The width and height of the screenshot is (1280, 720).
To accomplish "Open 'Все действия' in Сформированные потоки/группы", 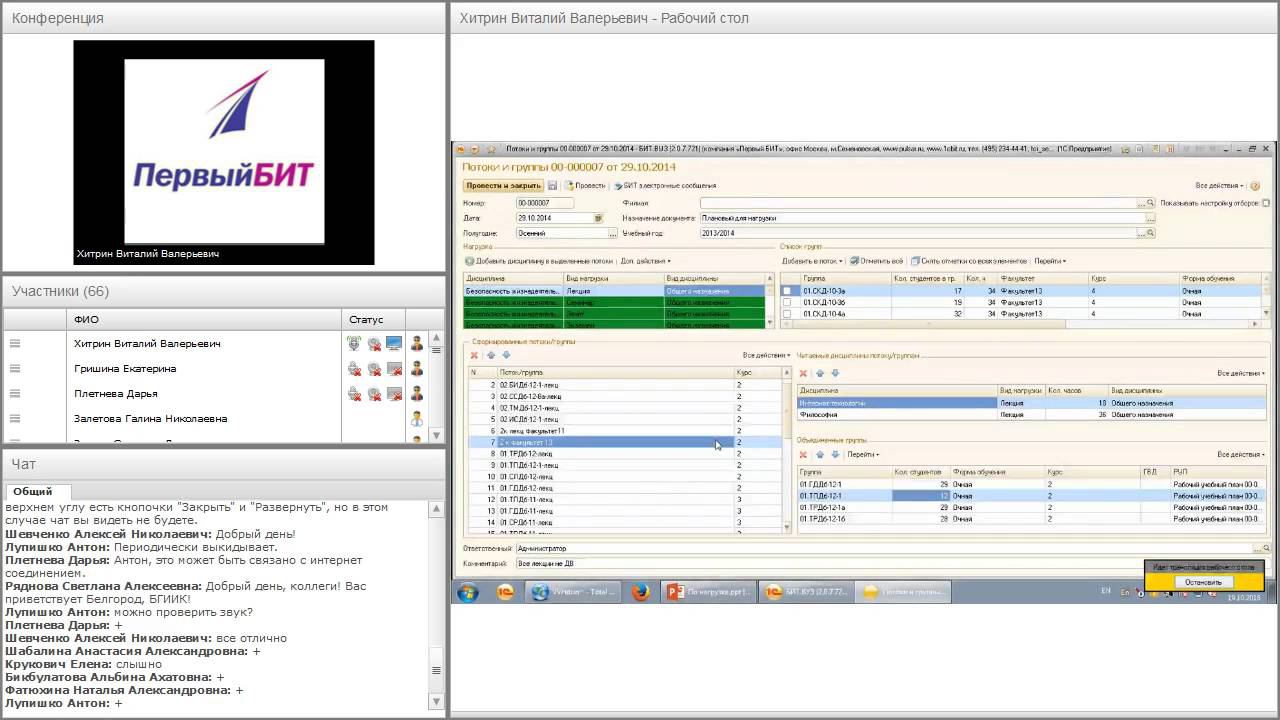I will [766, 355].
